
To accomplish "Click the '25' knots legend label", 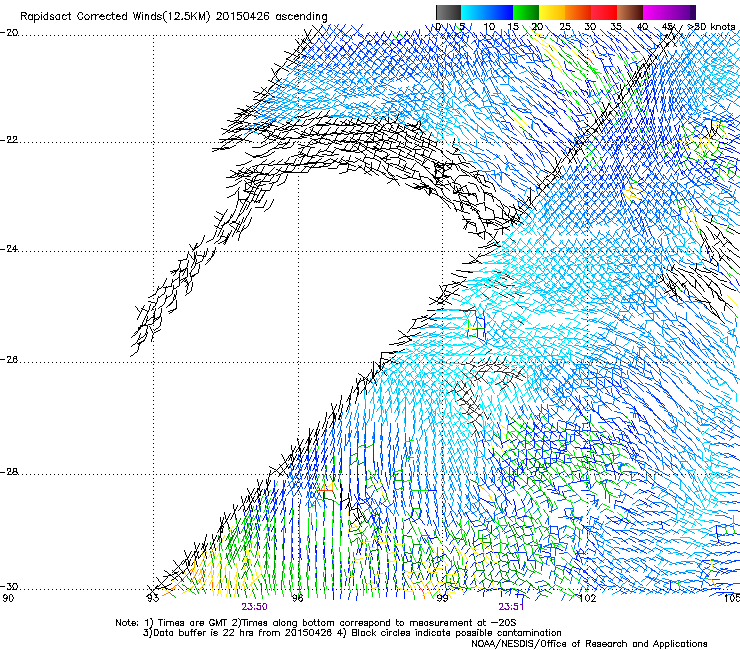I will tap(564, 27).
